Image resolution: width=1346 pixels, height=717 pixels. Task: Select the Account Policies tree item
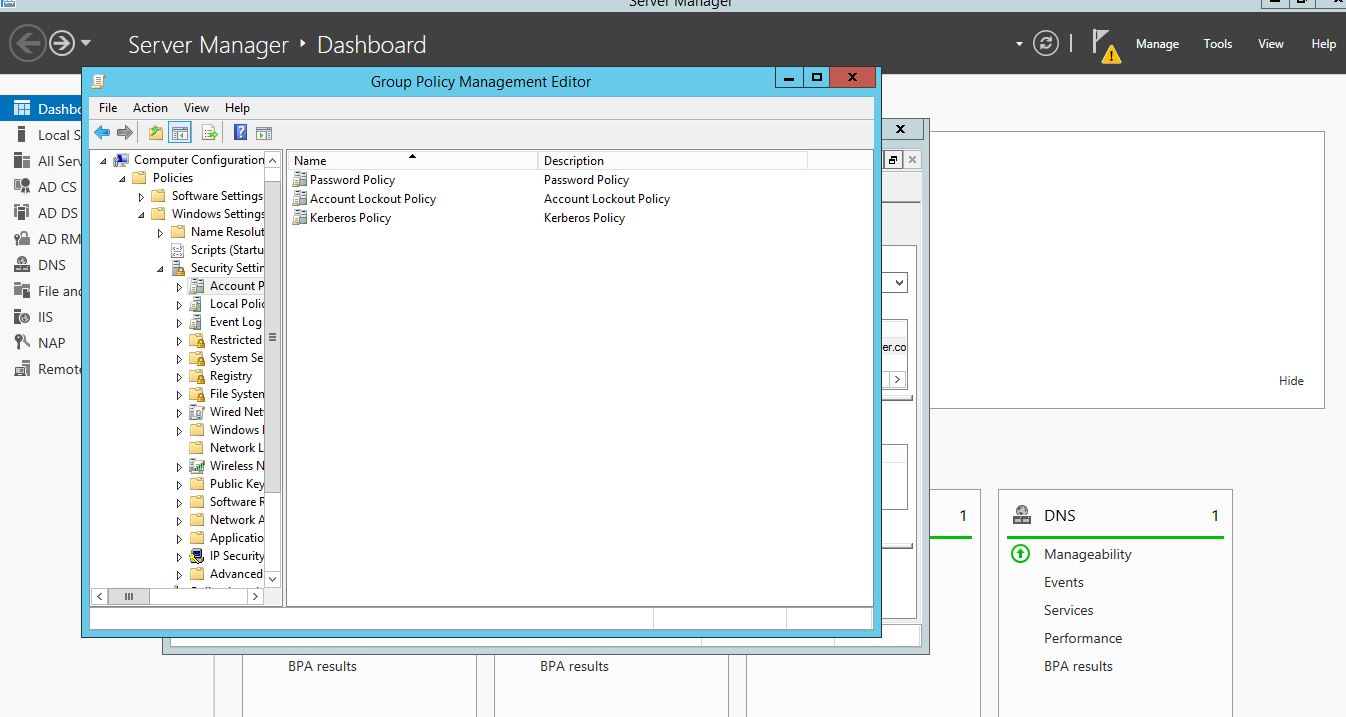237,286
